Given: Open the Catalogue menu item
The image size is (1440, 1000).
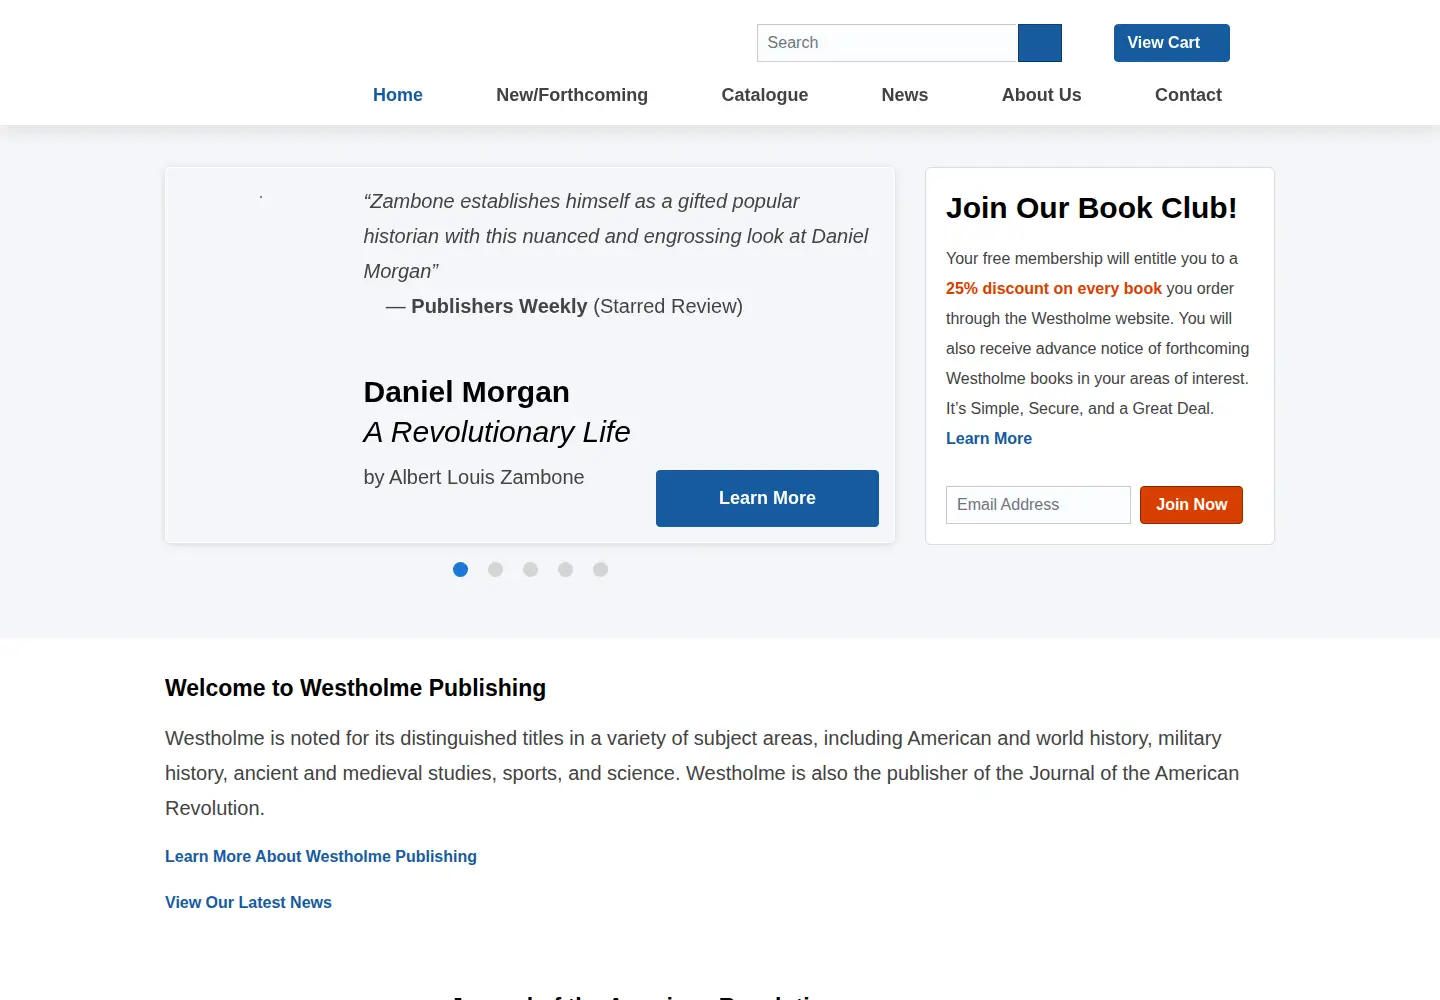Looking at the screenshot, I should coord(765,95).
